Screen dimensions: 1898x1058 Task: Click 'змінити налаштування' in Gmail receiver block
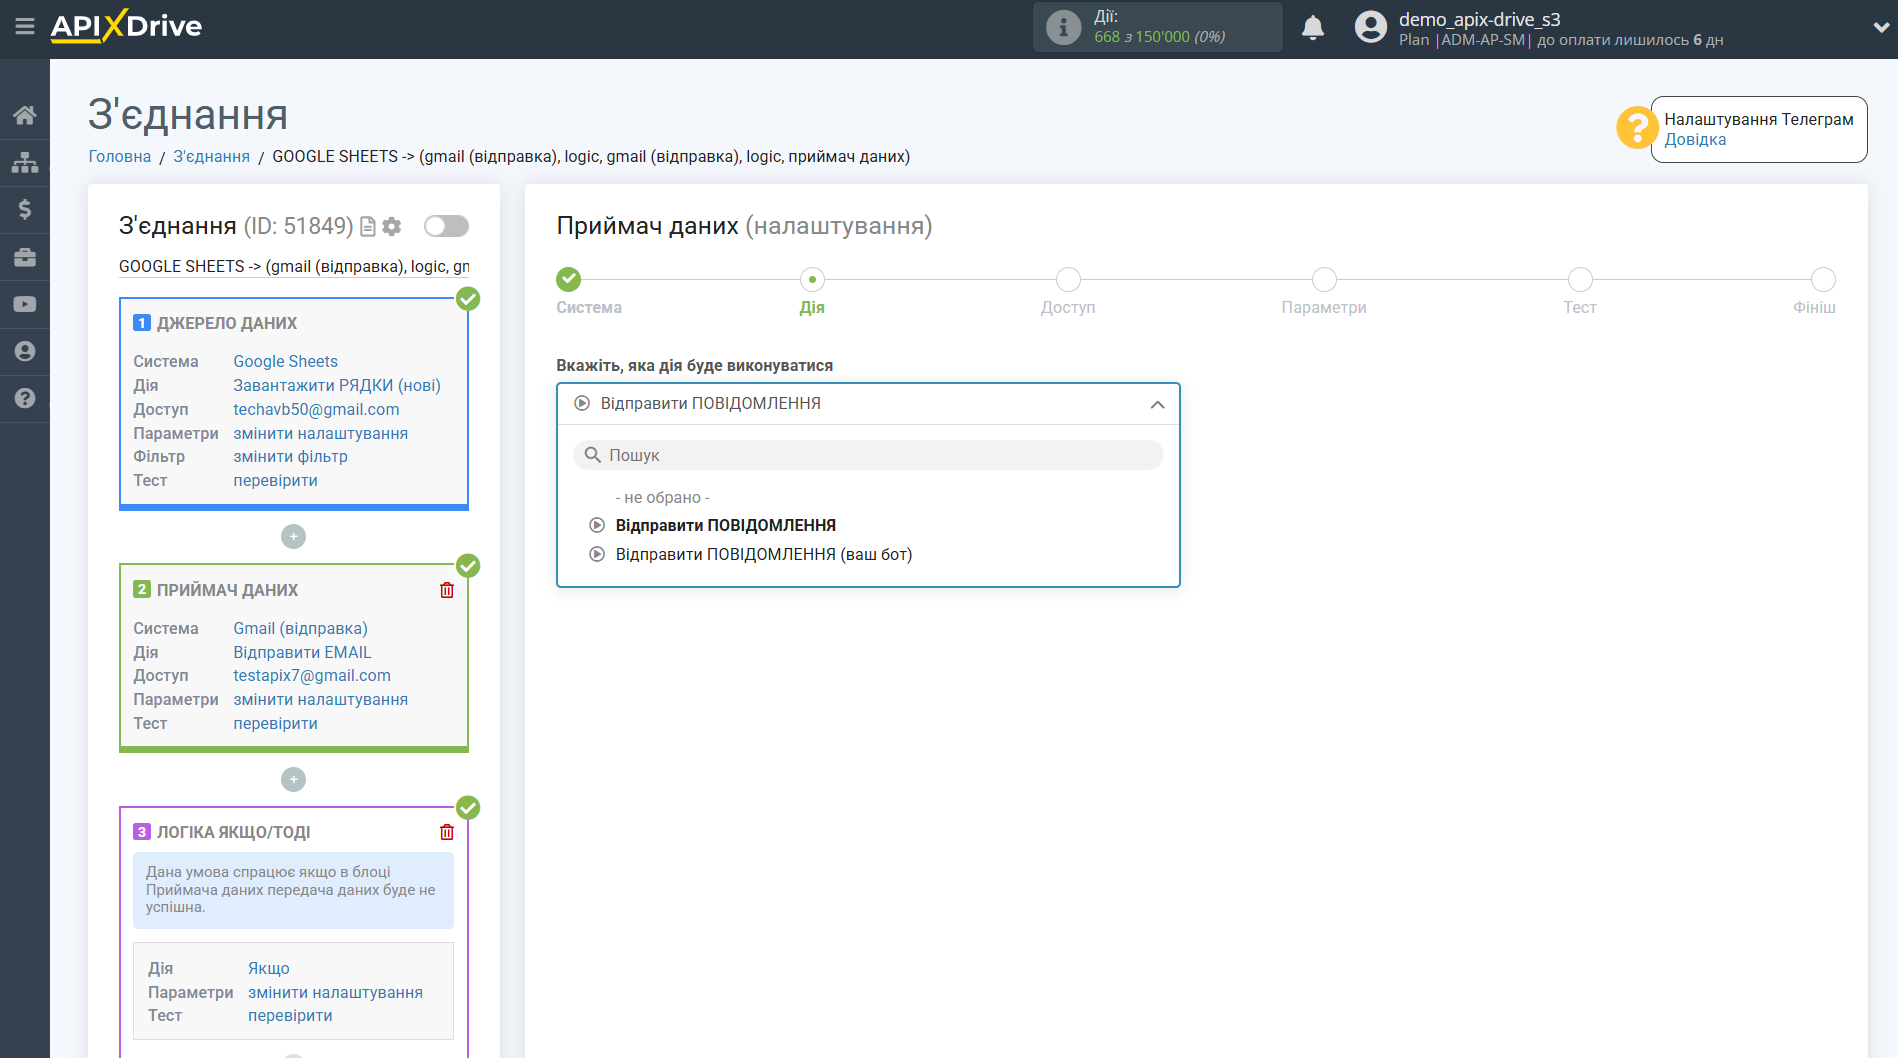320,699
